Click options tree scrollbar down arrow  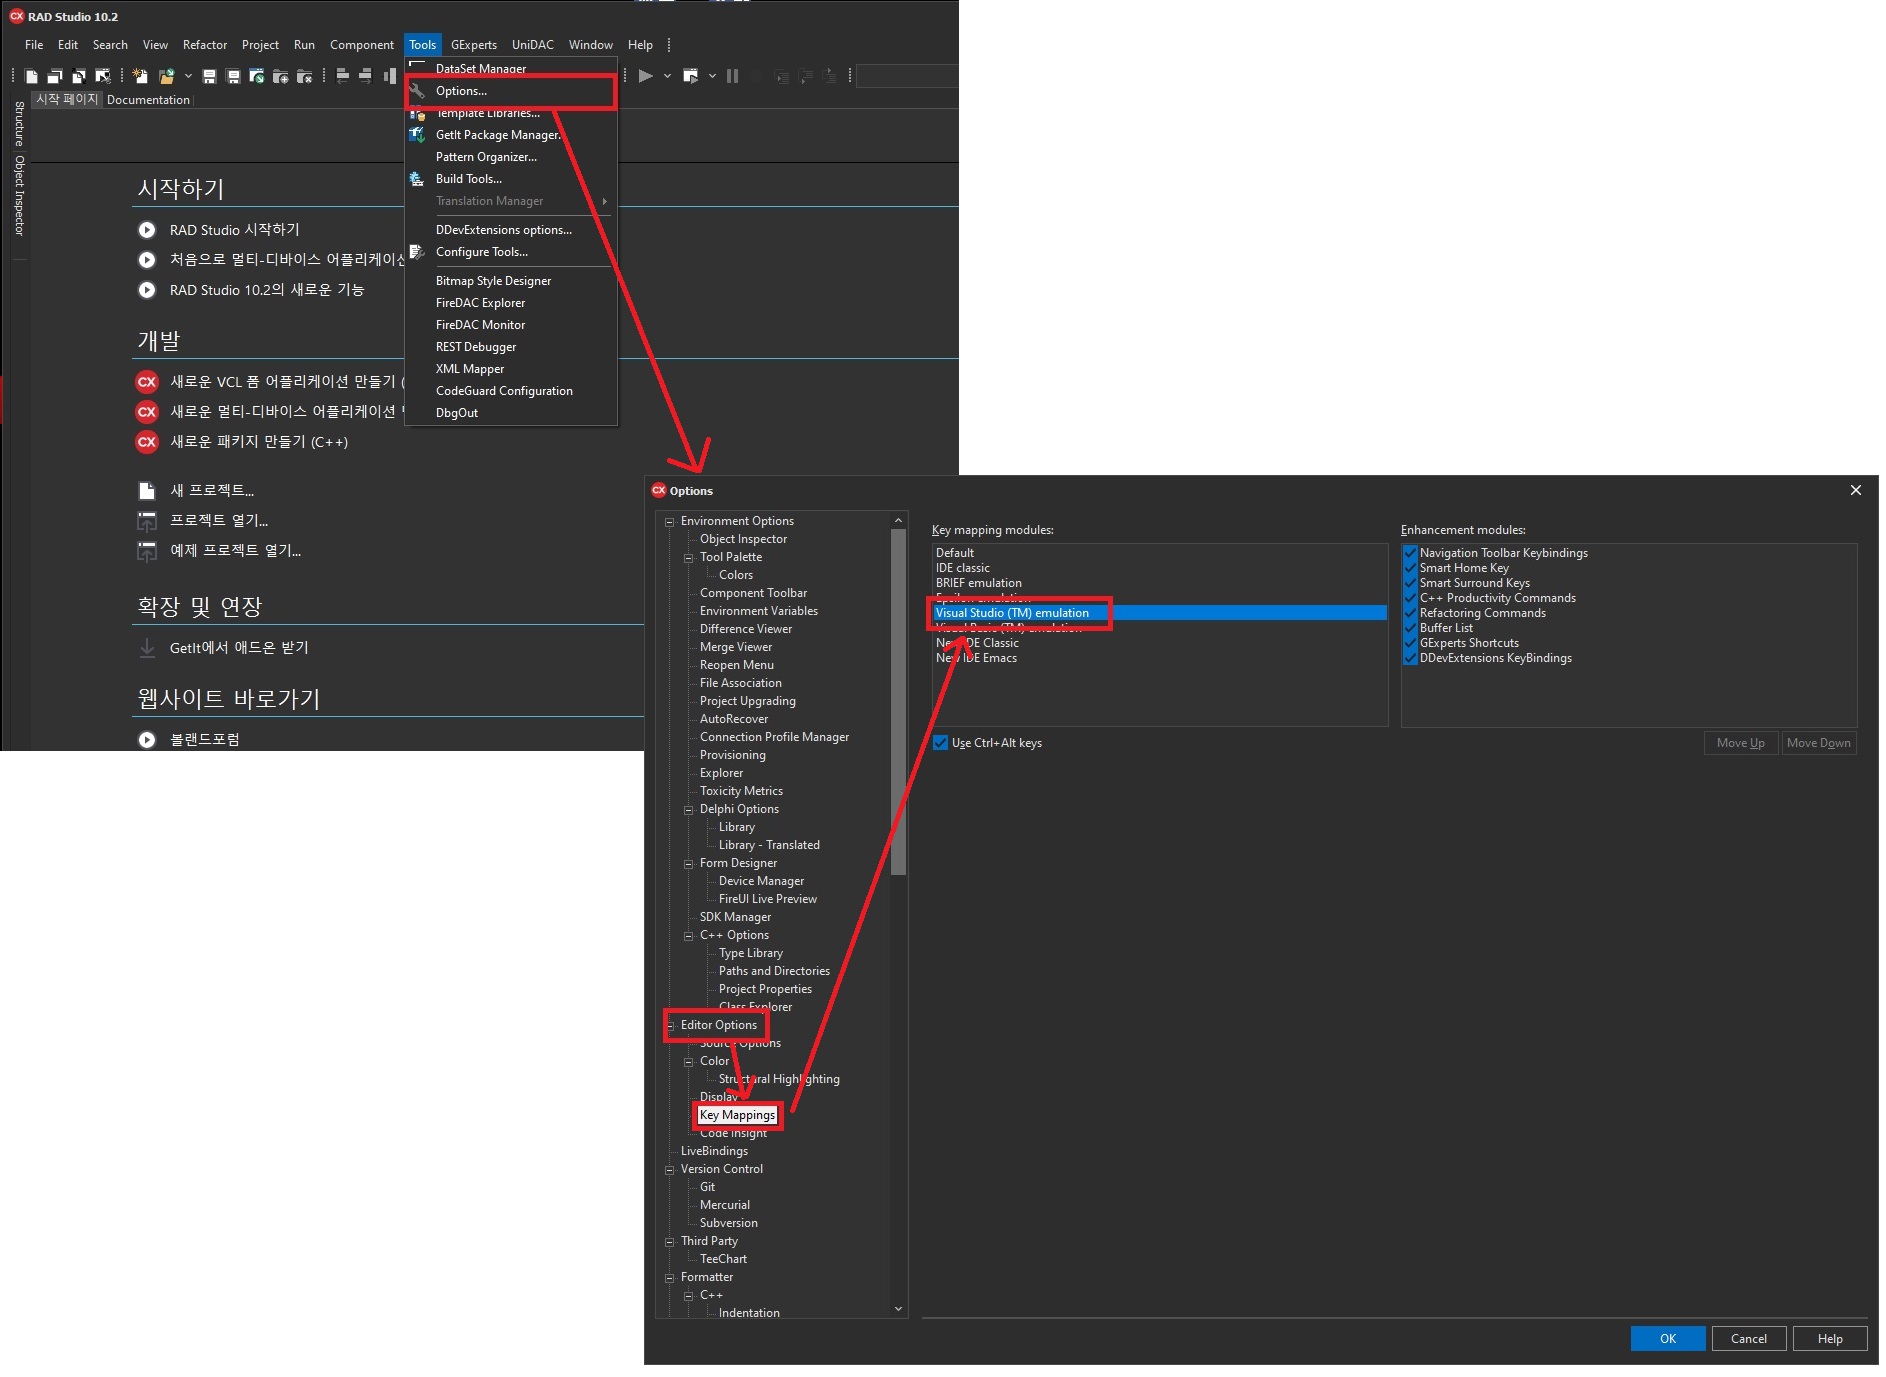point(898,1309)
